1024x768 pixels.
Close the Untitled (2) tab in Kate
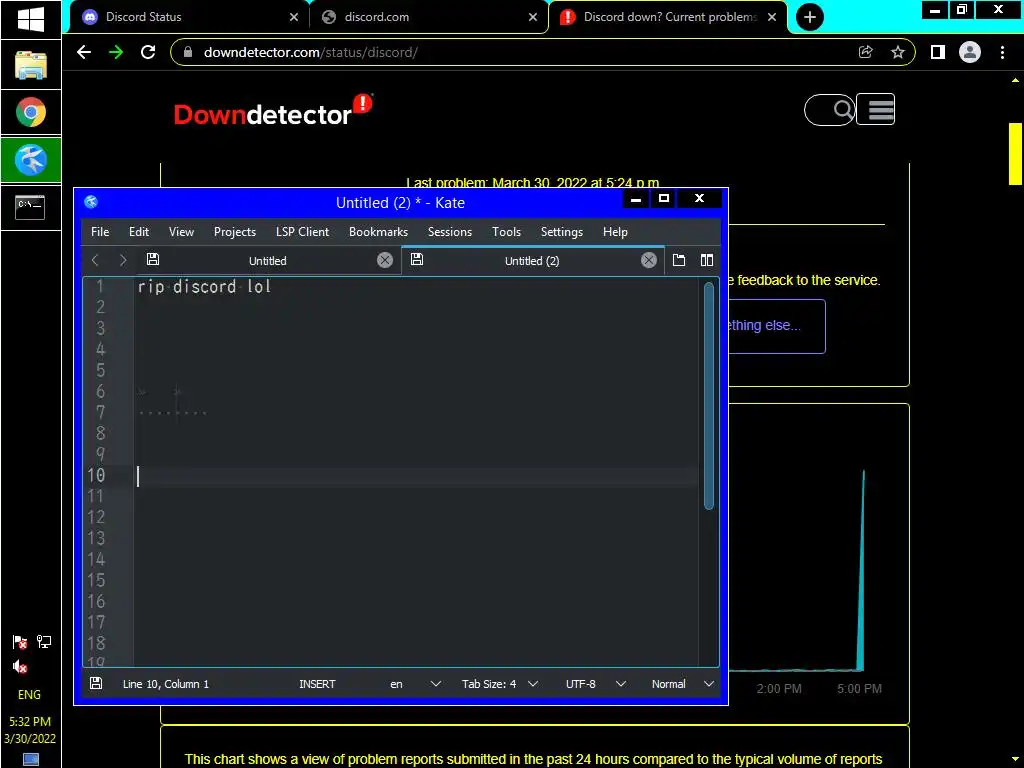pos(648,260)
